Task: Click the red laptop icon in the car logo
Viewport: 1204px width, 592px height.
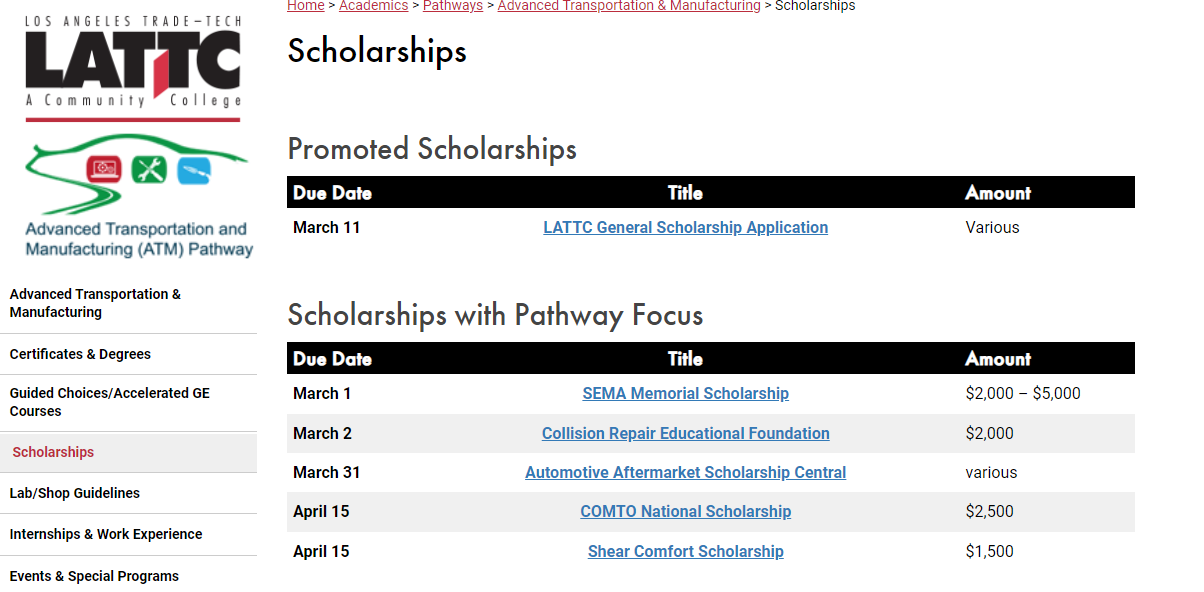Action: tap(104, 169)
